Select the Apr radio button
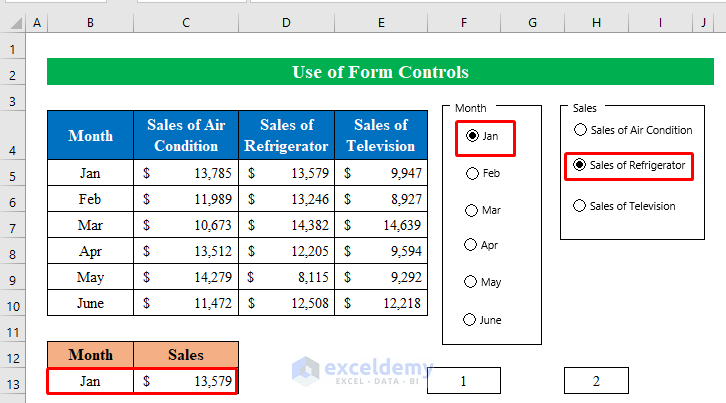The height and width of the screenshot is (403, 726). [x=472, y=245]
